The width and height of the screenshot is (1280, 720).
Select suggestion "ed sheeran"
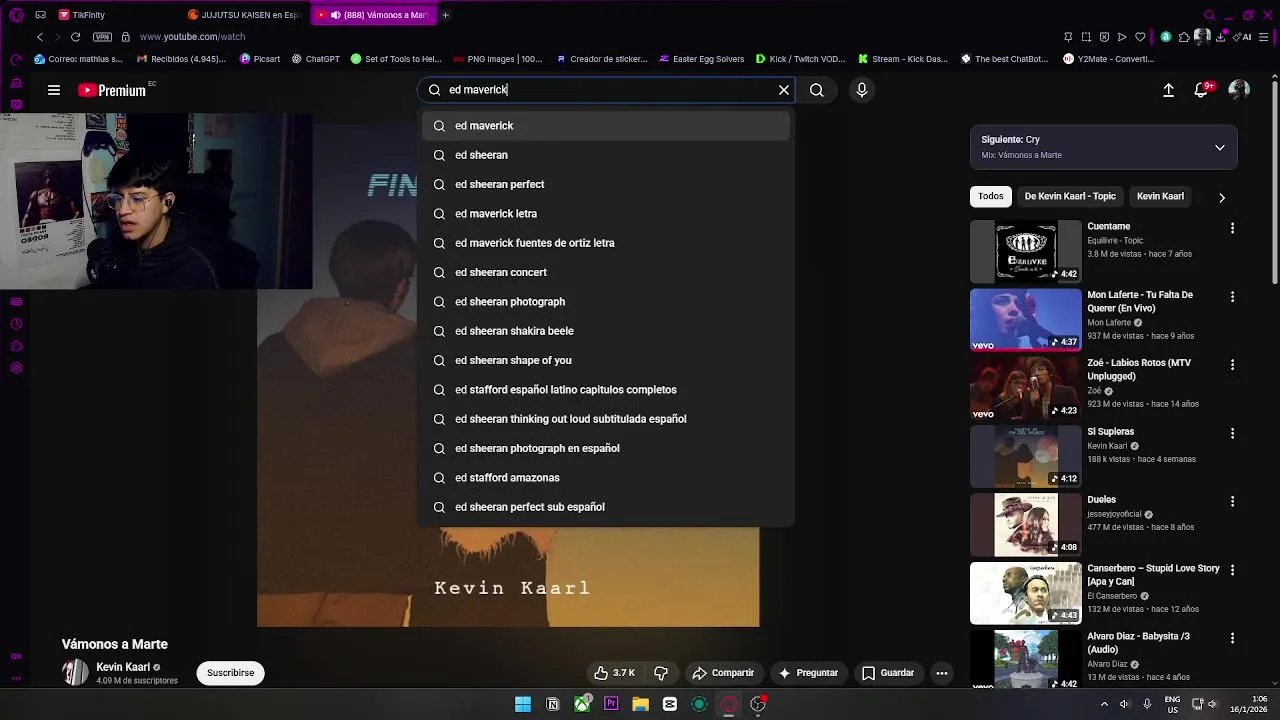(606, 155)
